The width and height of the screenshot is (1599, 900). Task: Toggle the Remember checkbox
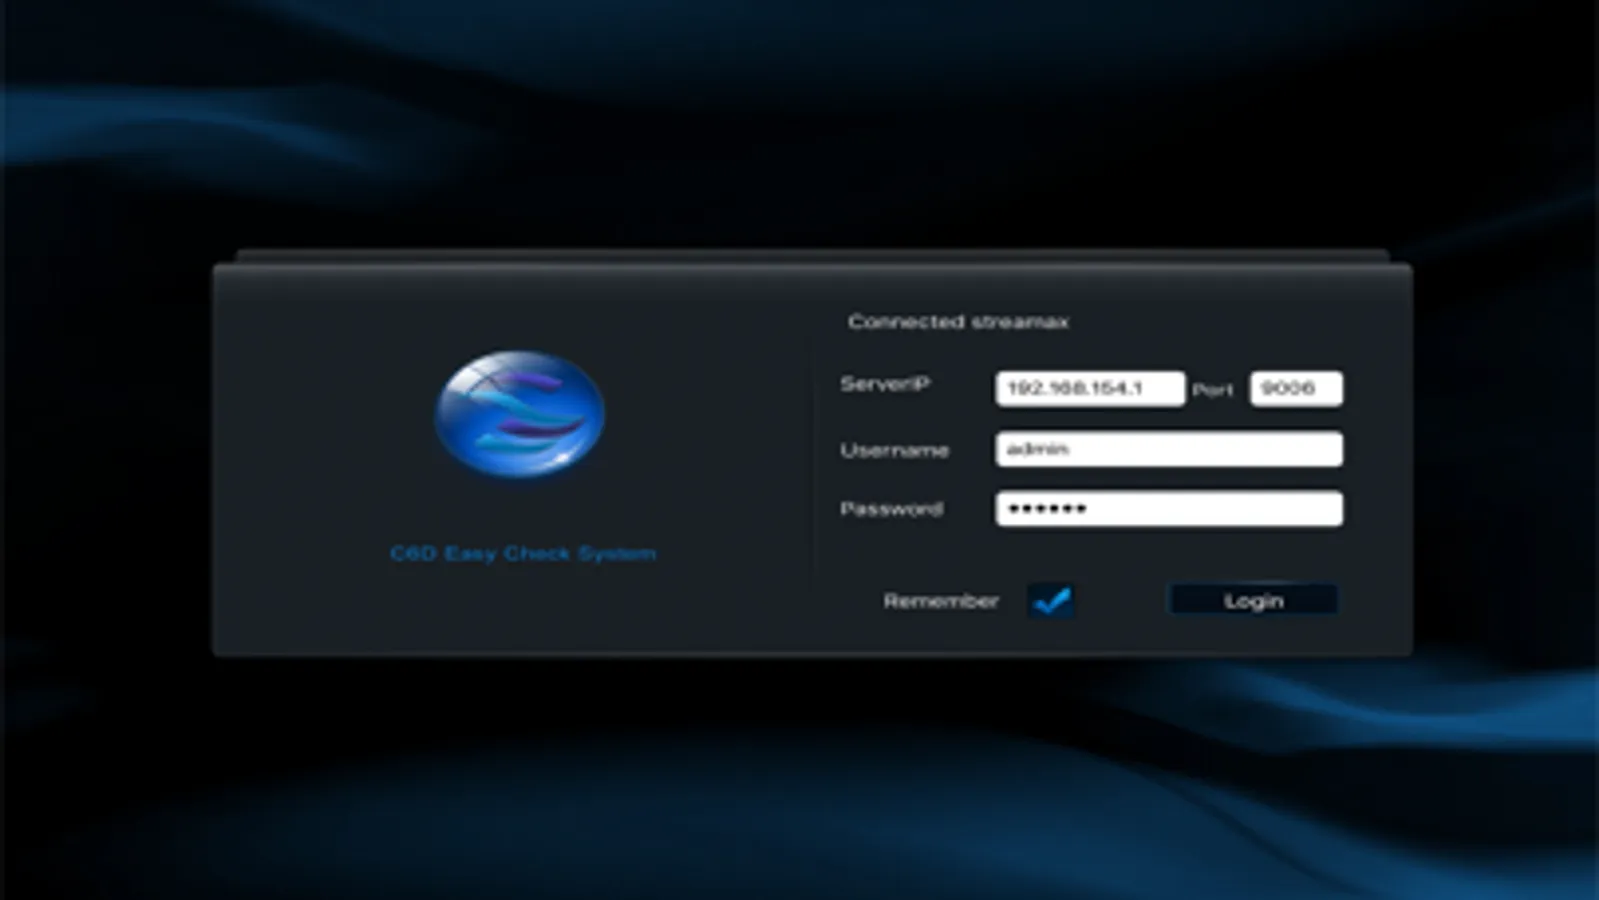tap(1051, 600)
